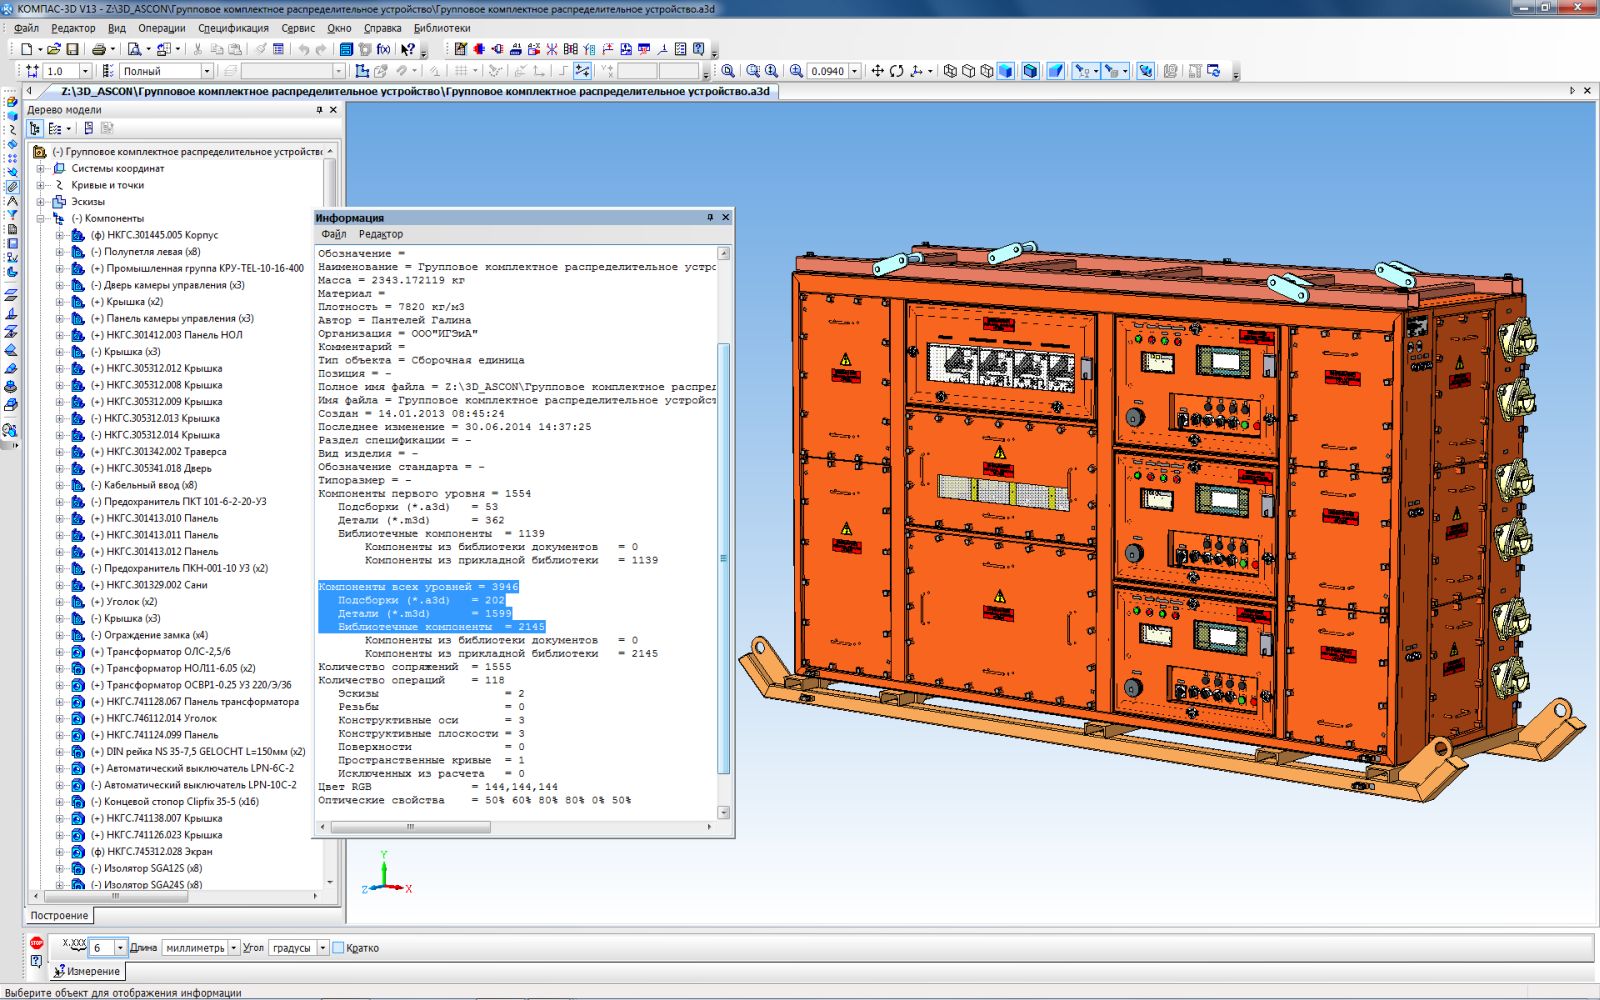1600x1000 pixels.
Task: Toggle shaded with edges display mode
Action: [x=1030, y=71]
